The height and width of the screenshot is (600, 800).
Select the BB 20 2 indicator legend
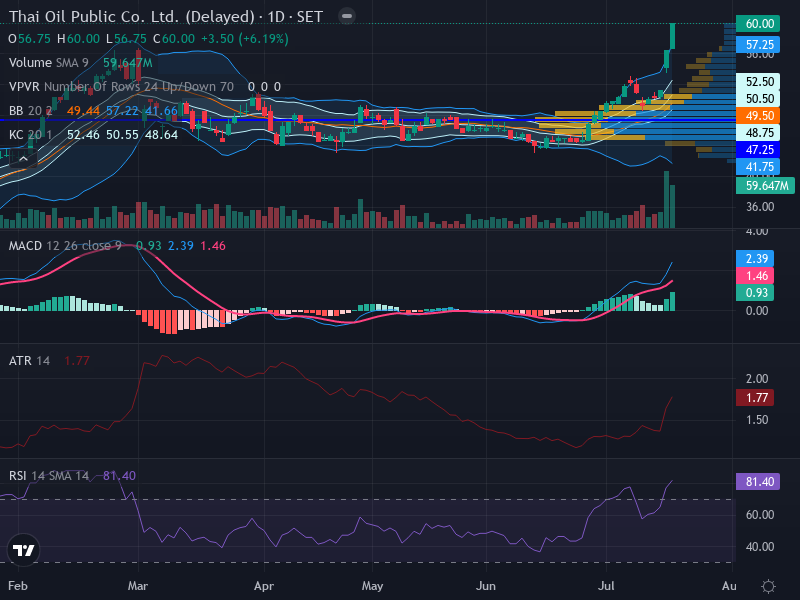tap(30, 111)
